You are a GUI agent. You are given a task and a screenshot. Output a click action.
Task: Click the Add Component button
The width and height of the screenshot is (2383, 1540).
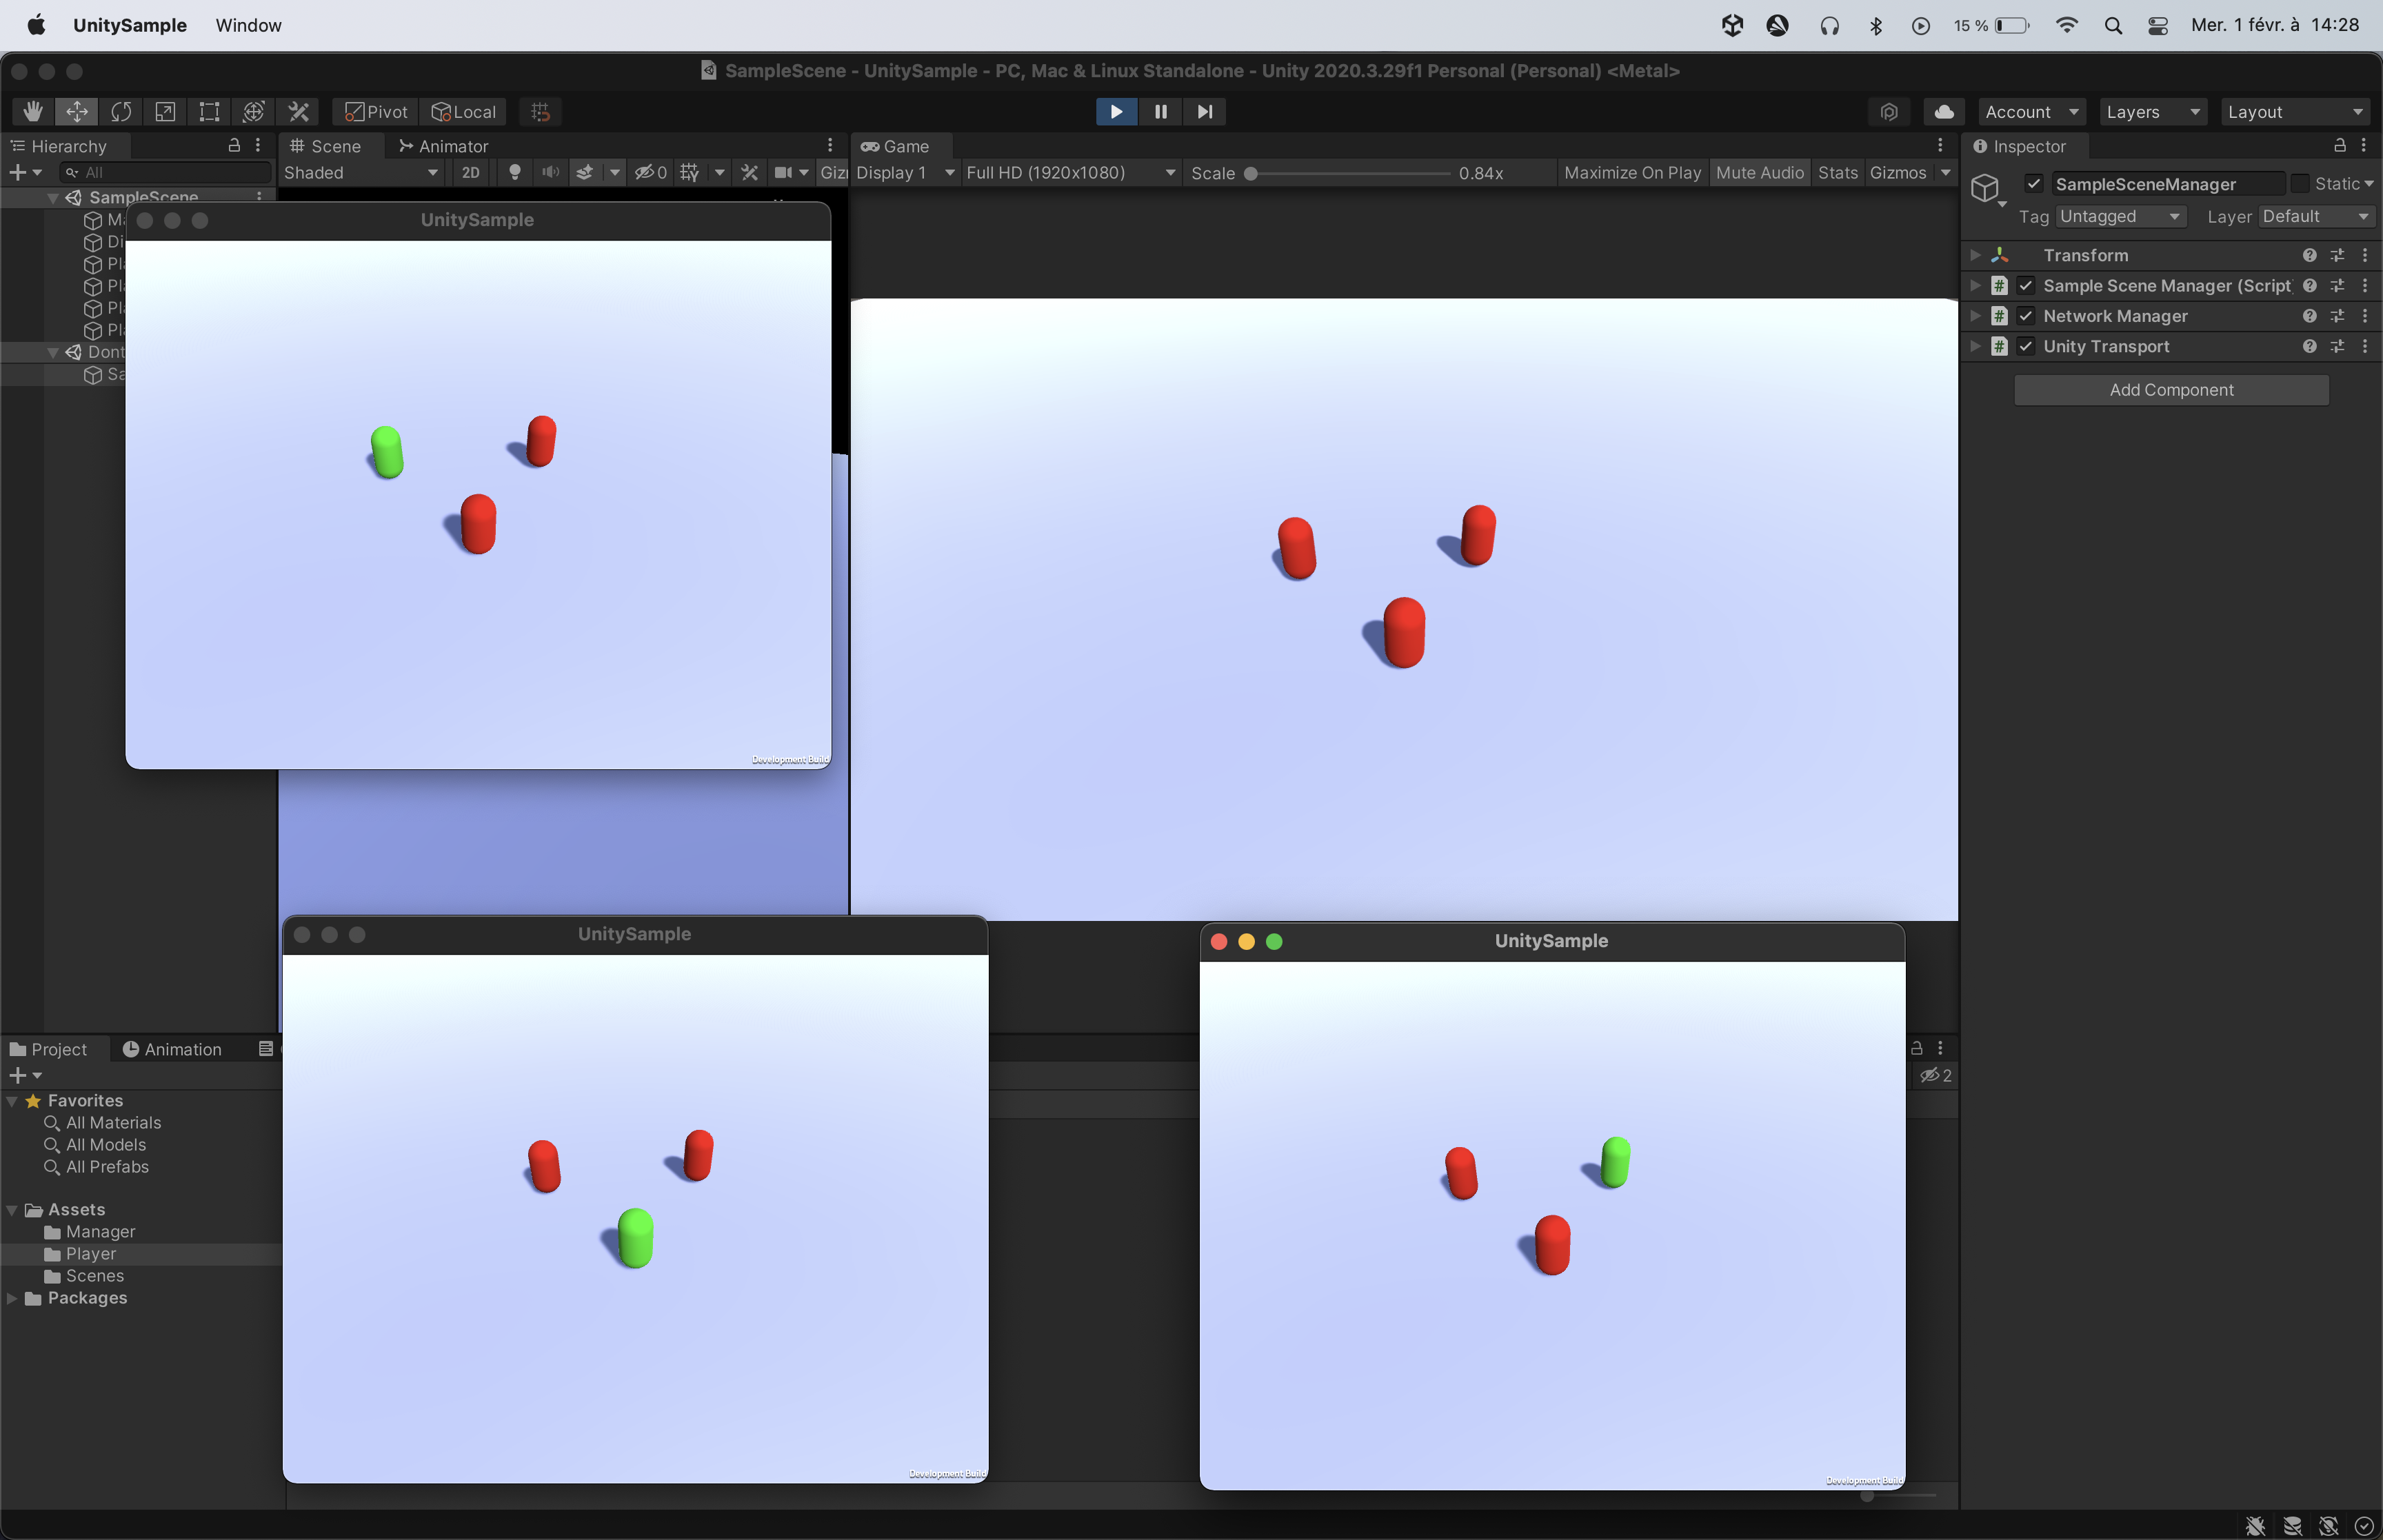tap(2170, 390)
